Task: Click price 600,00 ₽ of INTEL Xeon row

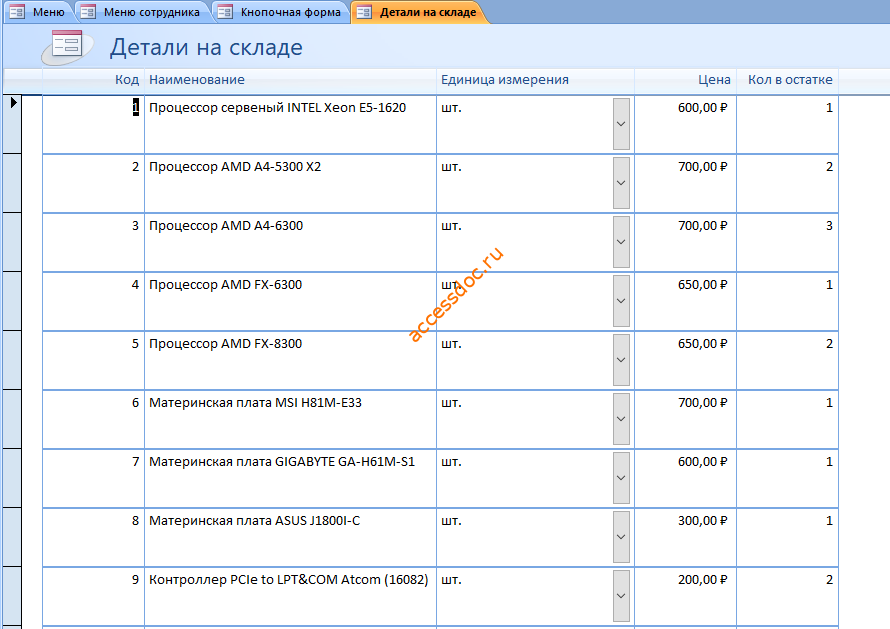Action: pyautogui.click(x=685, y=124)
